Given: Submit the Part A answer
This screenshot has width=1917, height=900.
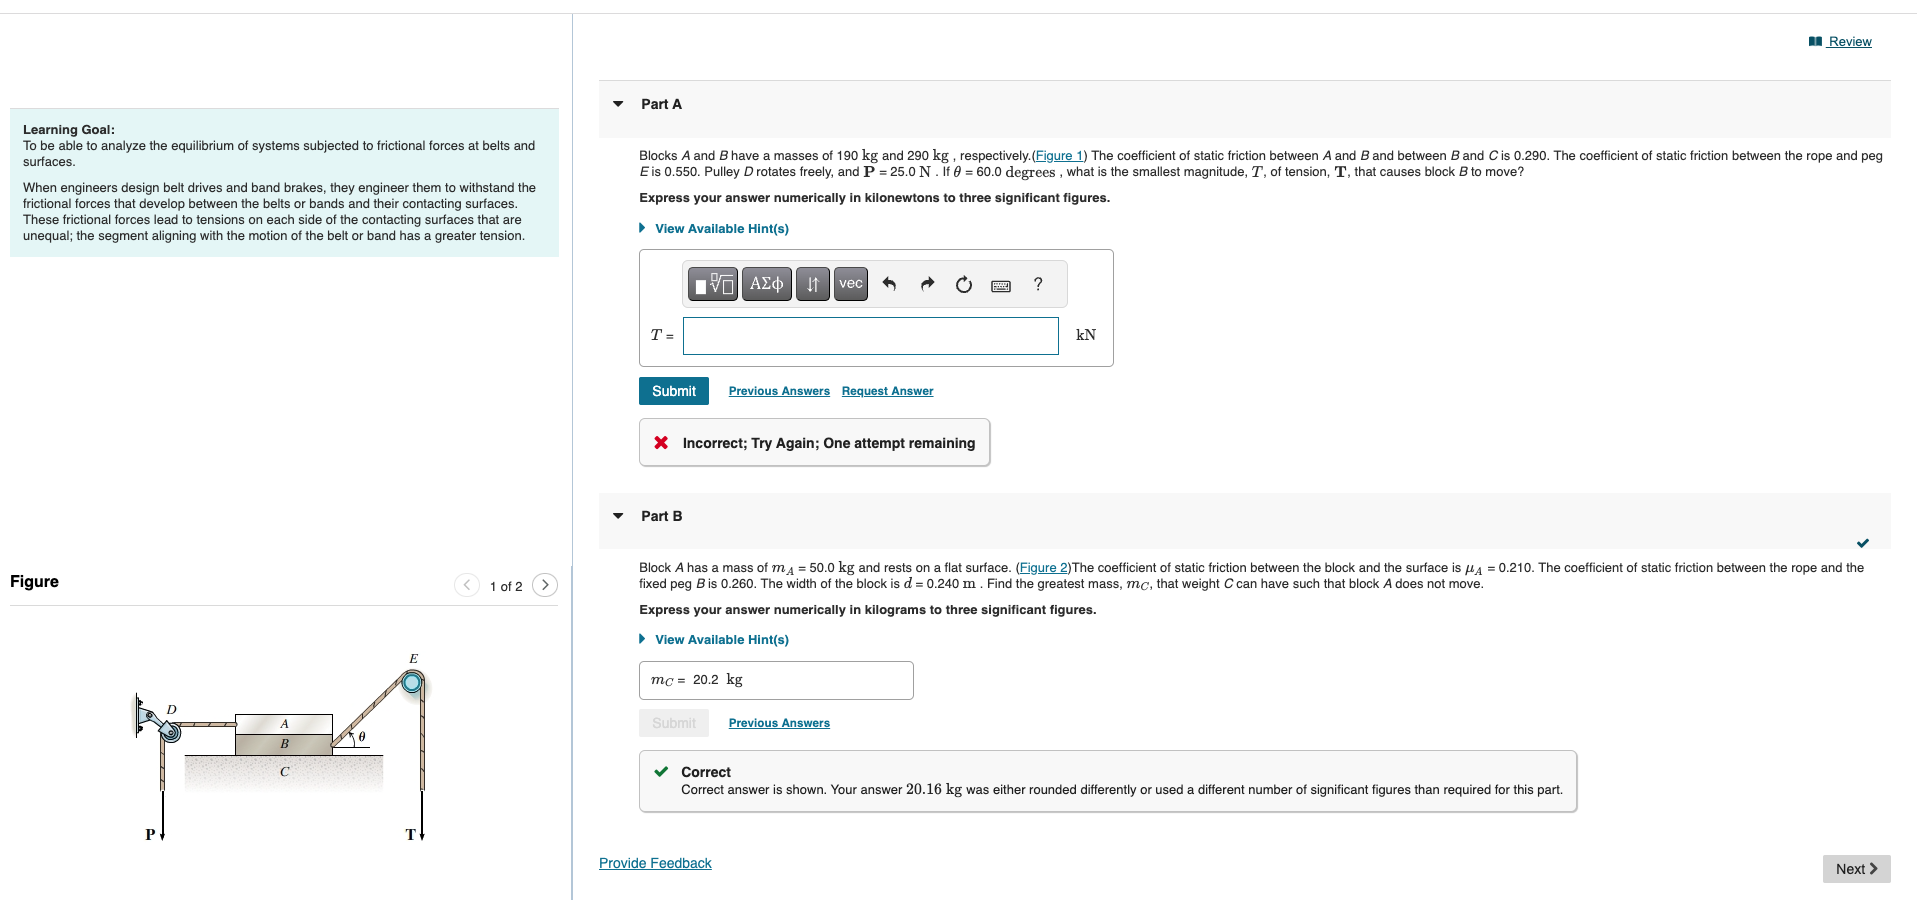Looking at the screenshot, I should point(673,390).
